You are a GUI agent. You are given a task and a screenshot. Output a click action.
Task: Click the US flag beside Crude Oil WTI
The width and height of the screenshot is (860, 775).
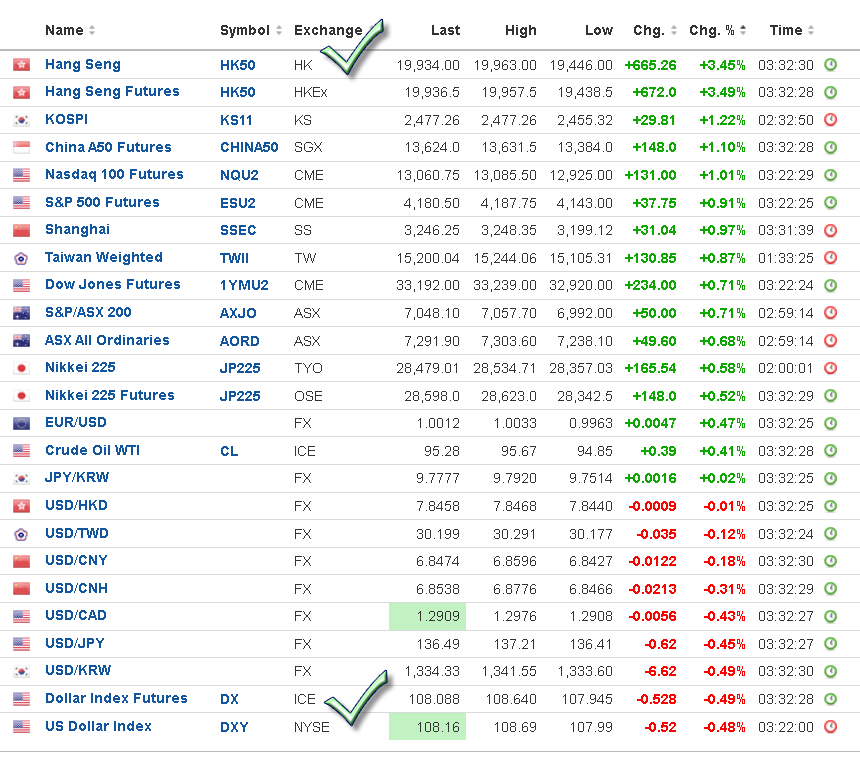pos(21,451)
